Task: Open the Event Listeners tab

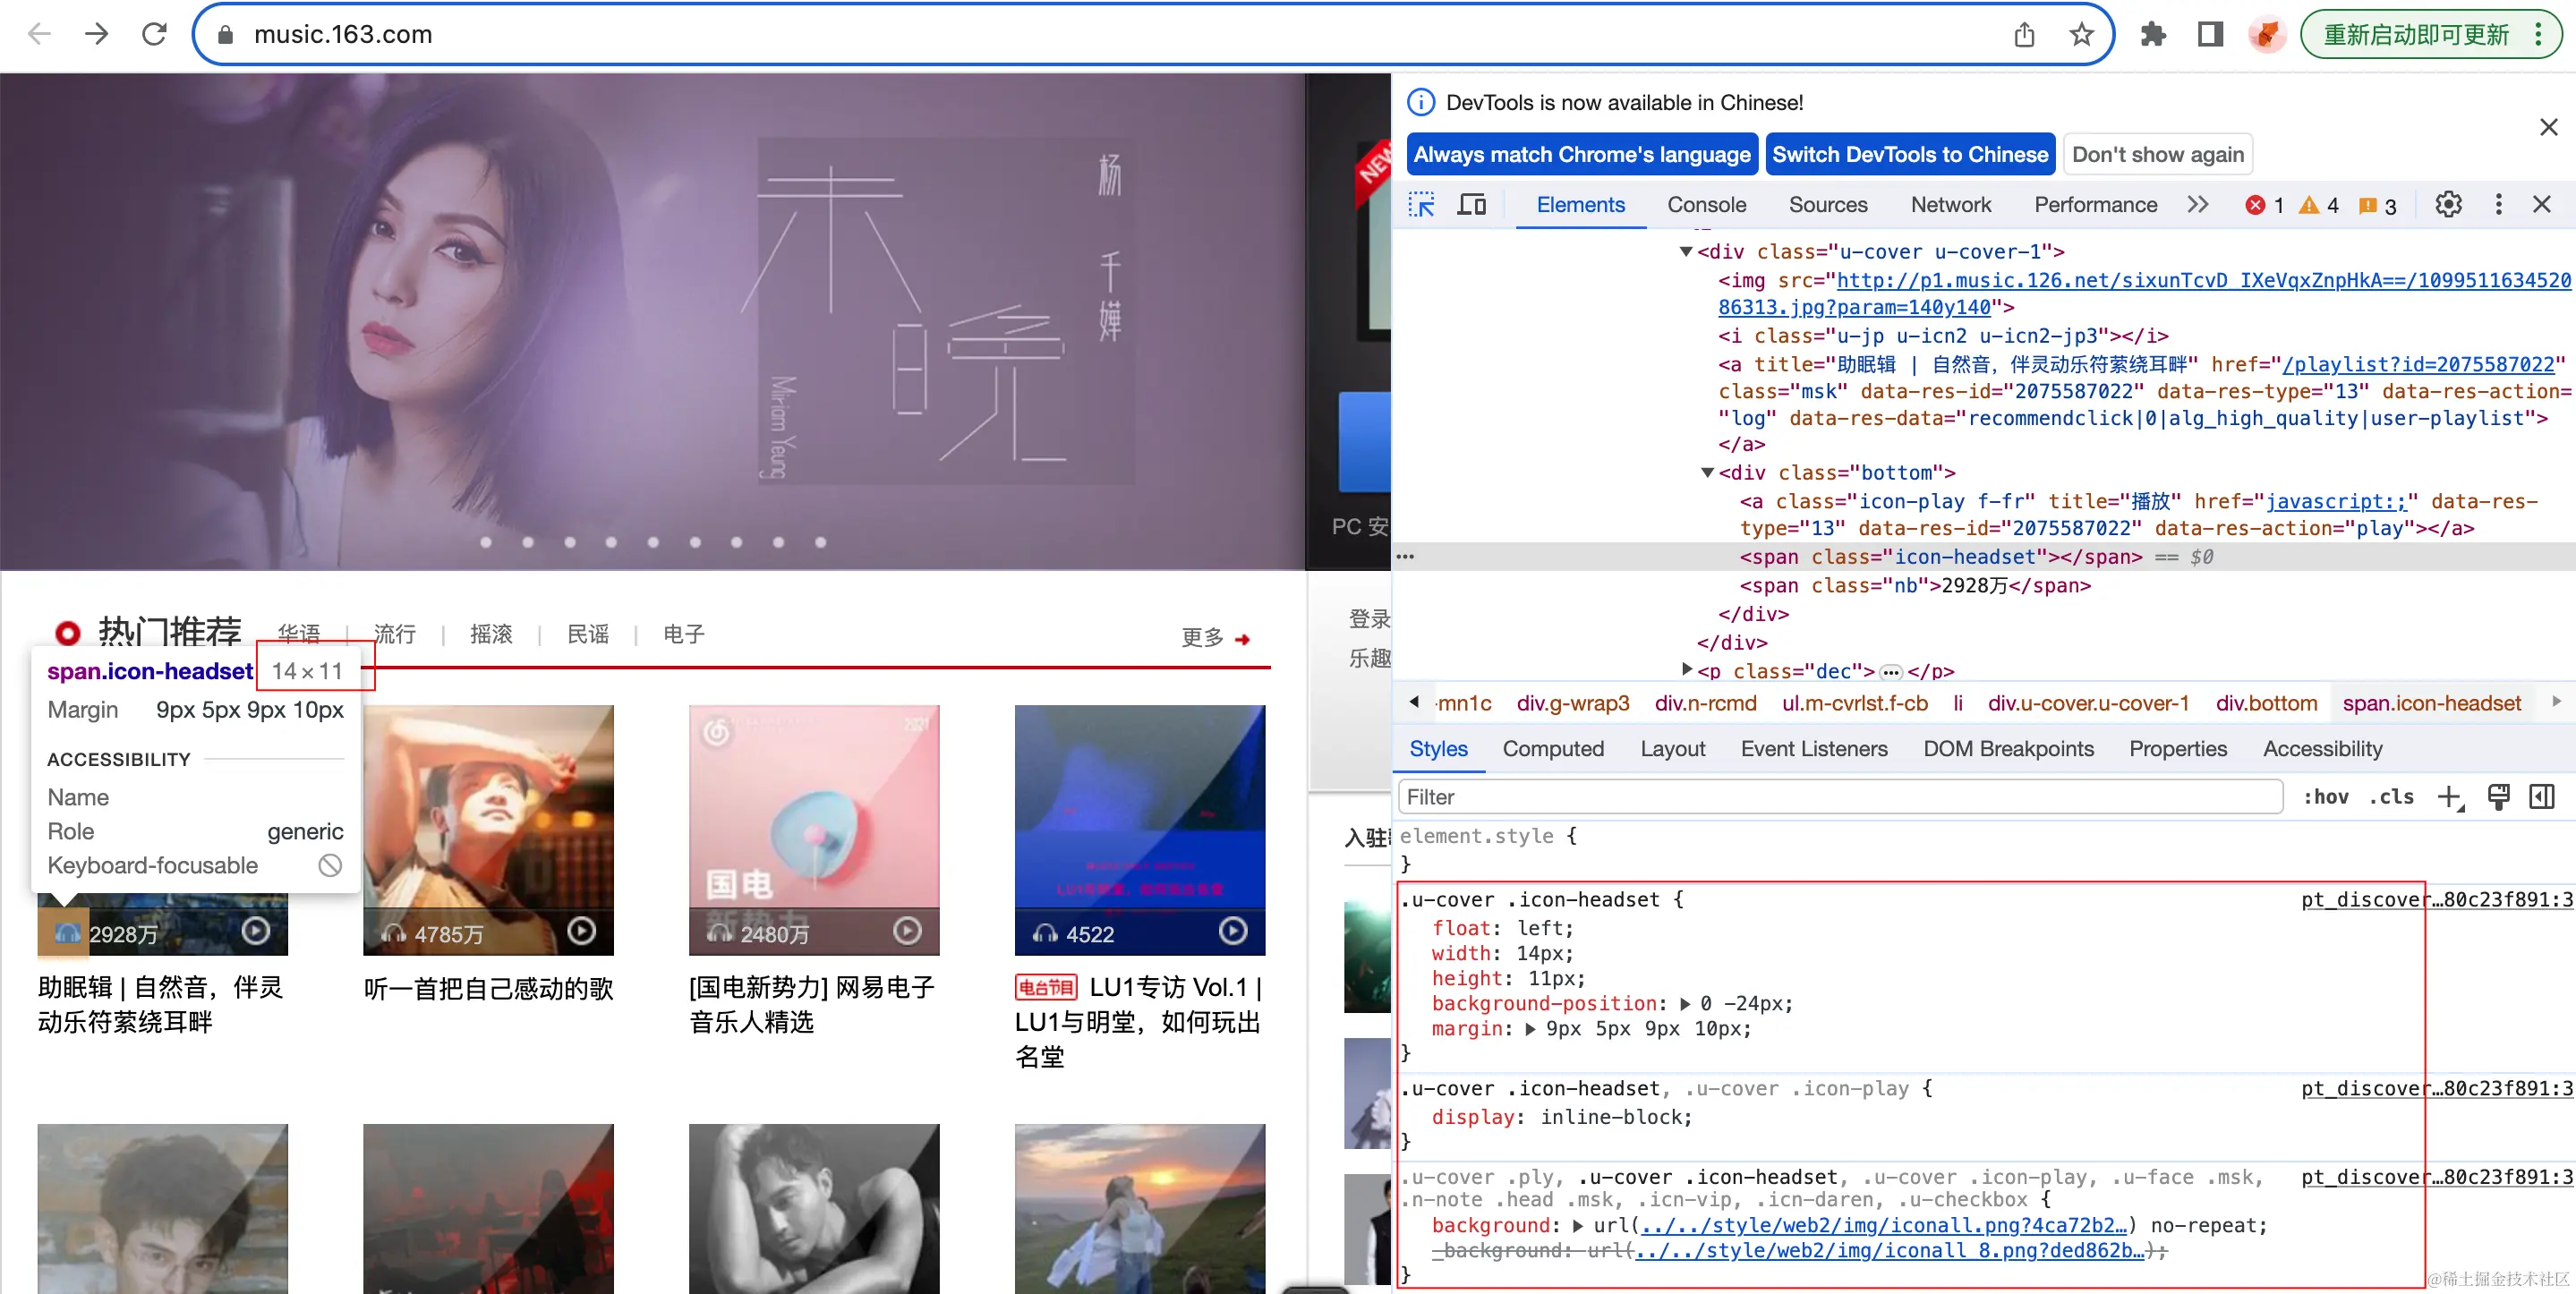Action: [x=1813, y=749]
